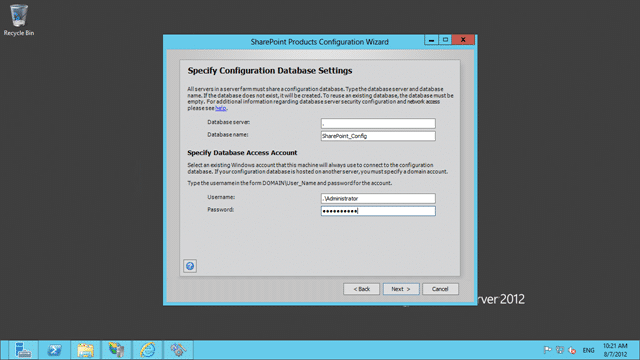
Task: Click the Specify Database Access Account heading
Action: coord(242,153)
